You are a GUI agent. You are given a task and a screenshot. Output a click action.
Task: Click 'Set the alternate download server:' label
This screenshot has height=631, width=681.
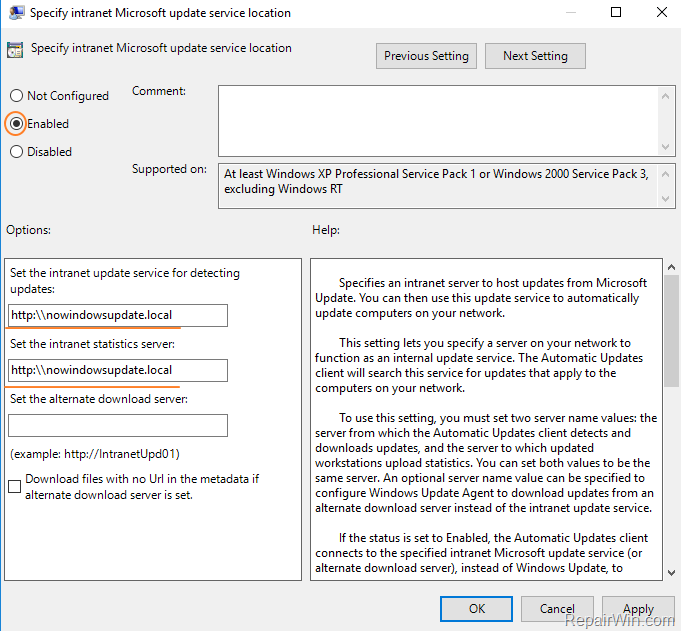click(99, 399)
